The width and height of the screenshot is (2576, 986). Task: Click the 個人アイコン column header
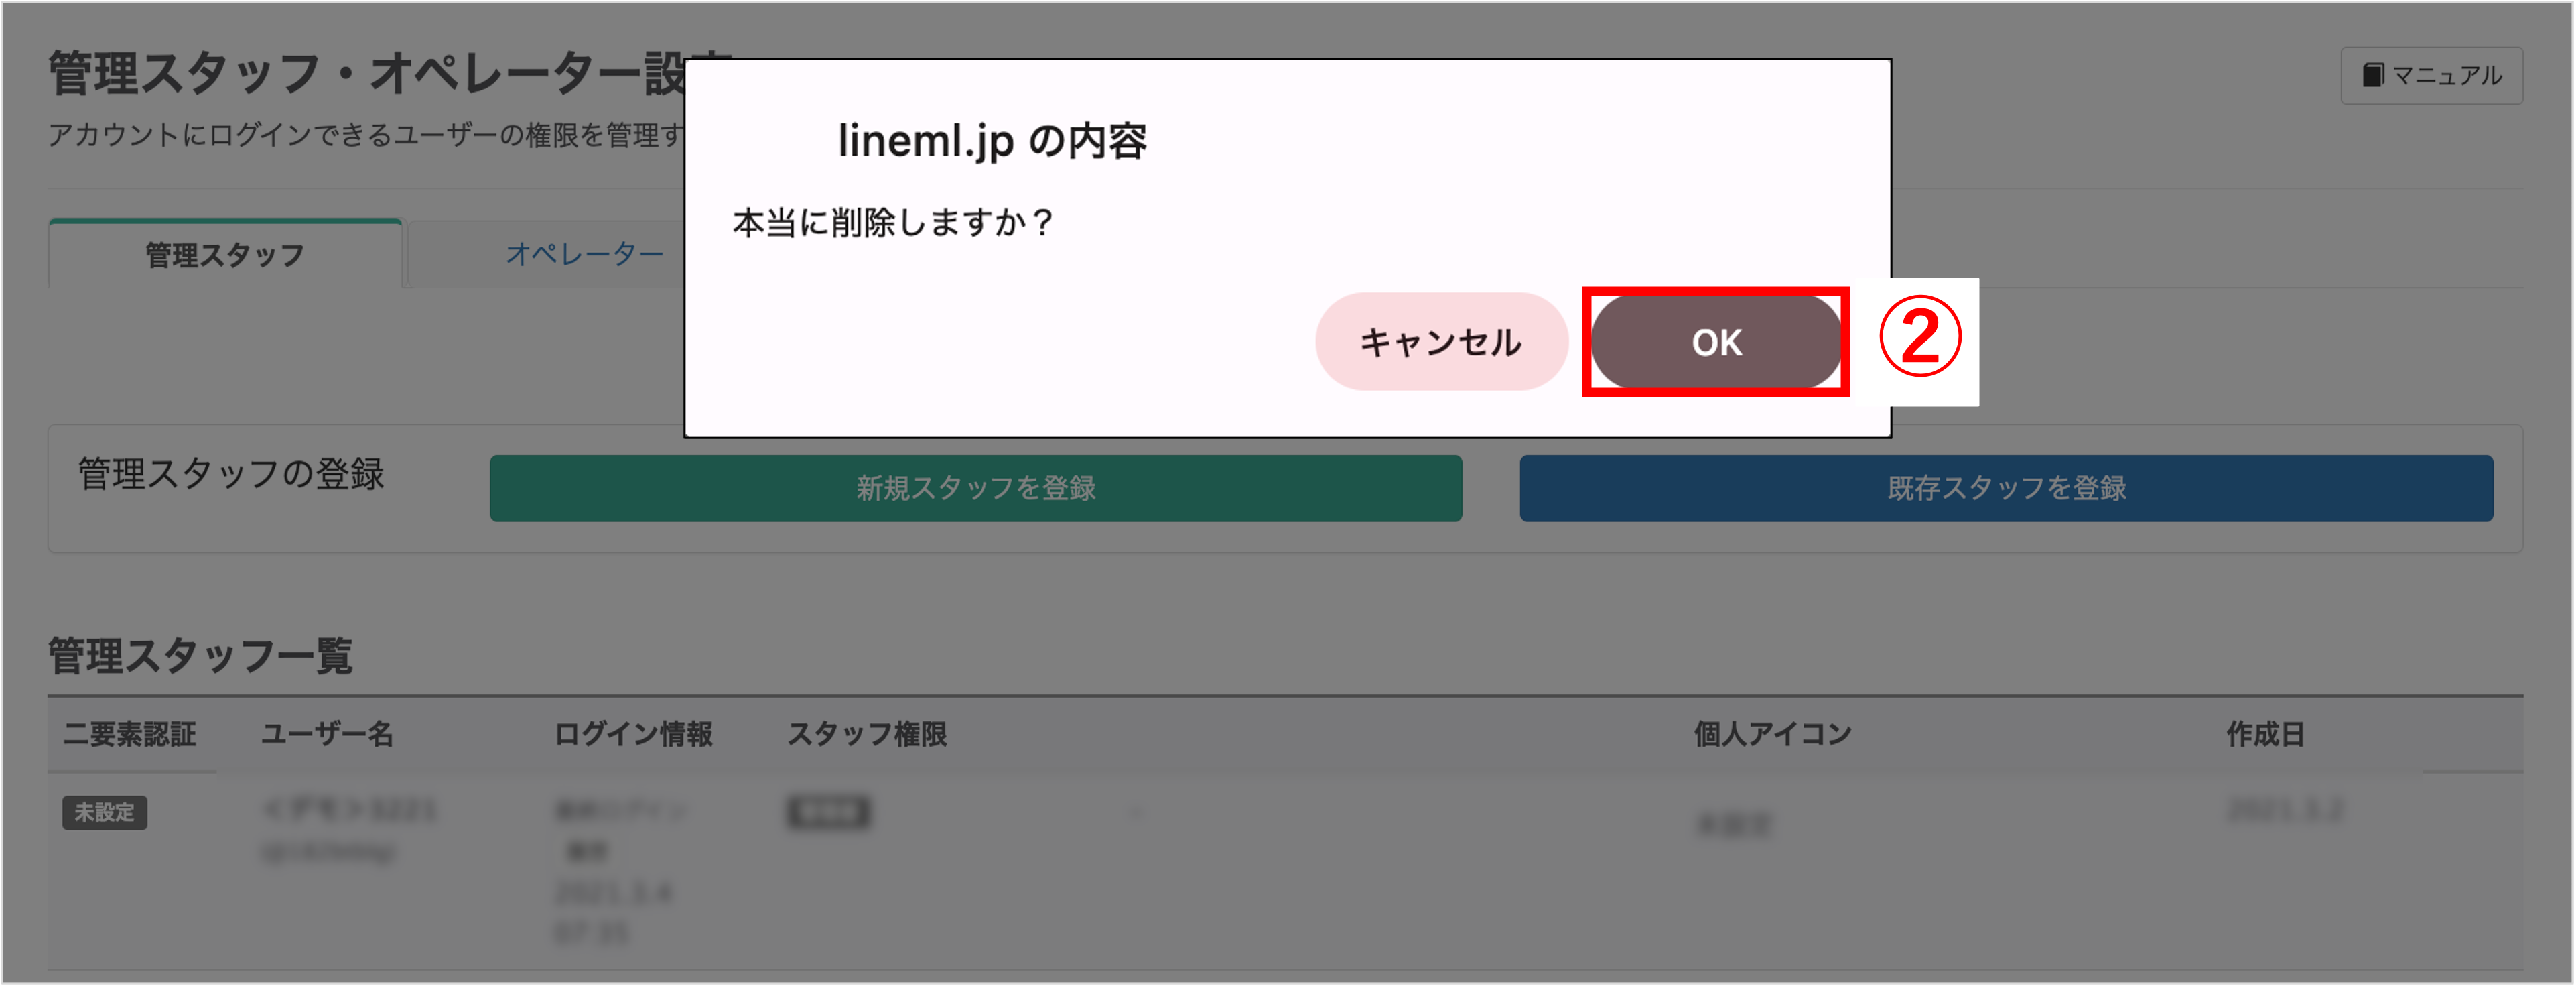tap(1773, 734)
